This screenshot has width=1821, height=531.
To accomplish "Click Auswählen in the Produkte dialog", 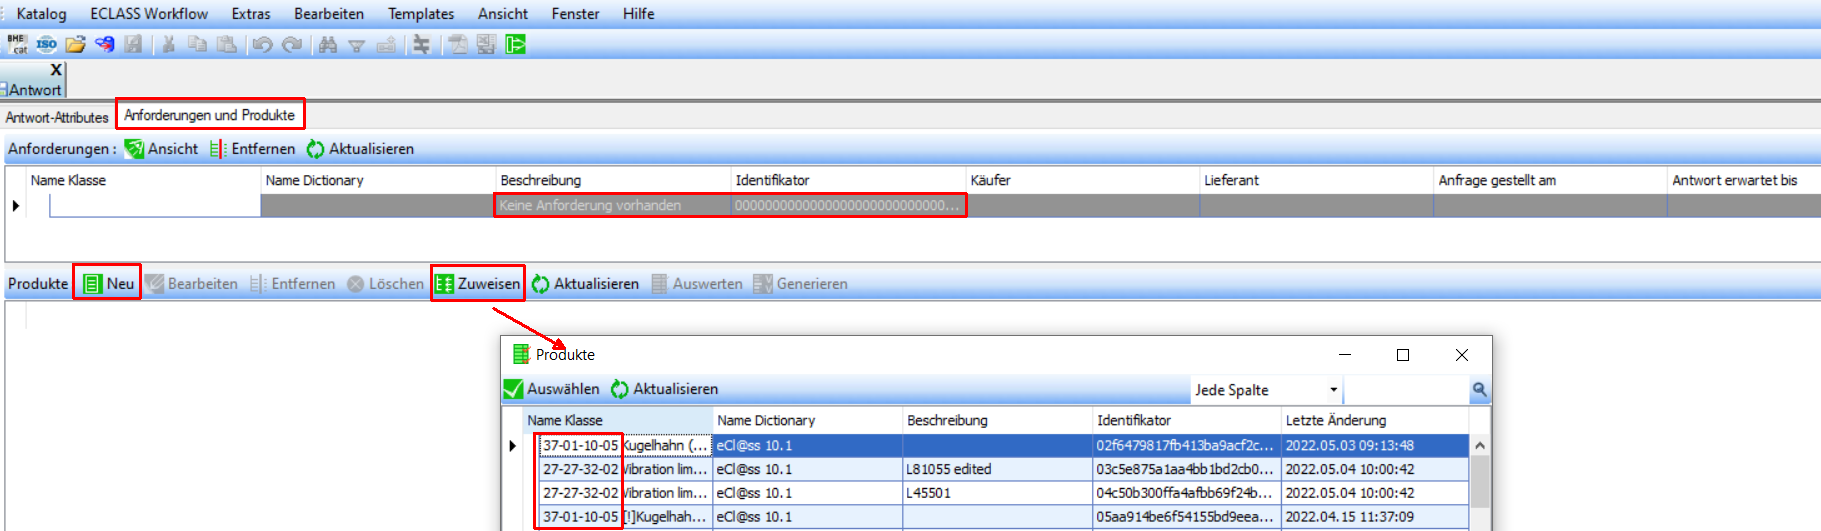I will pyautogui.click(x=552, y=389).
